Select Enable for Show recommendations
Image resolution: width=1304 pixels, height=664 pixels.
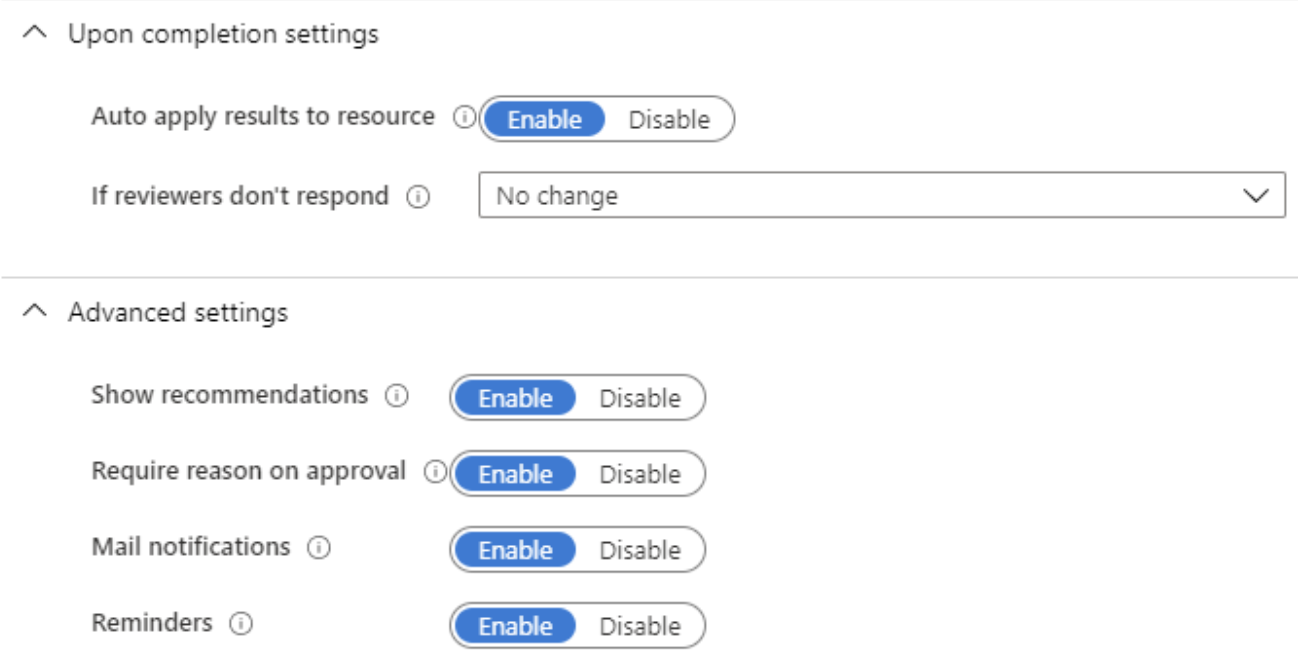(x=515, y=398)
